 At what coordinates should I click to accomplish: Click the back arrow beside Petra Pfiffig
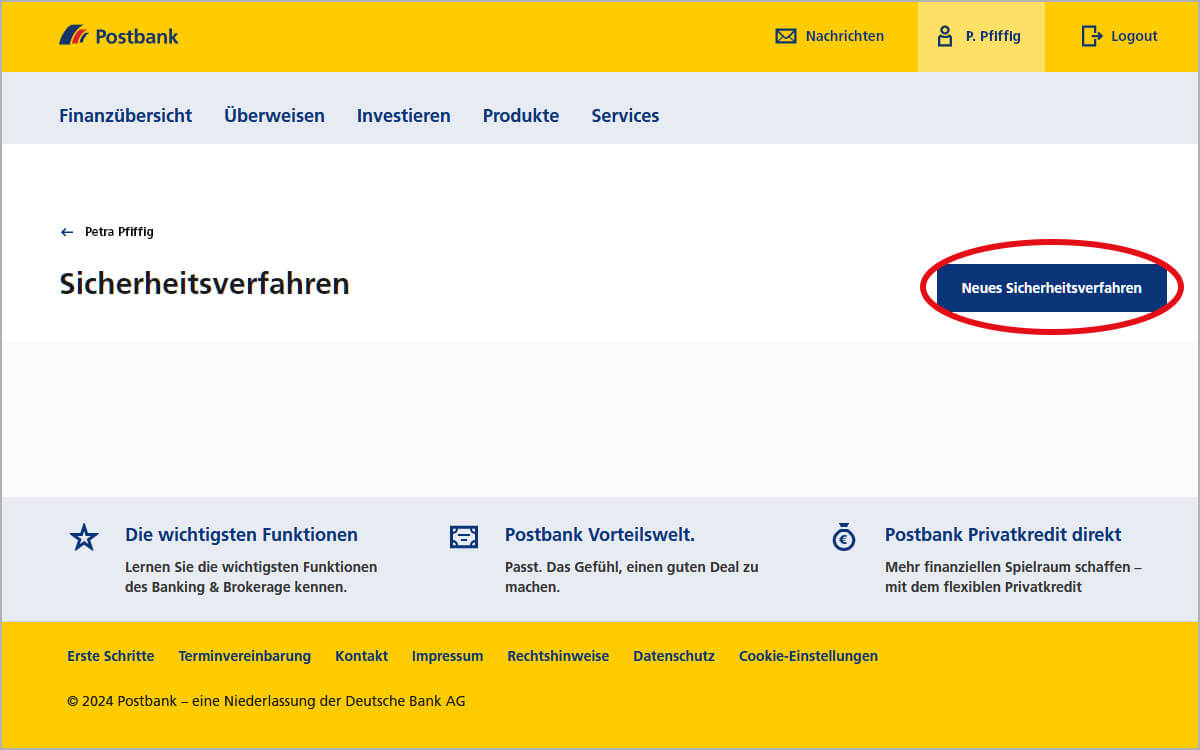(x=66, y=231)
